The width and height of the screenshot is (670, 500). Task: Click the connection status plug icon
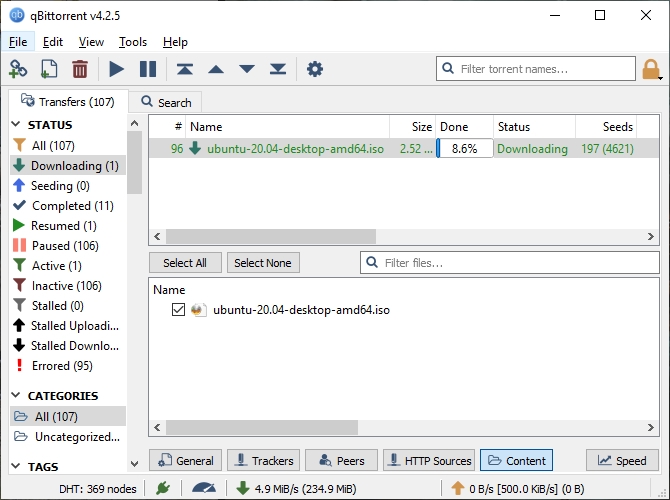[163, 488]
